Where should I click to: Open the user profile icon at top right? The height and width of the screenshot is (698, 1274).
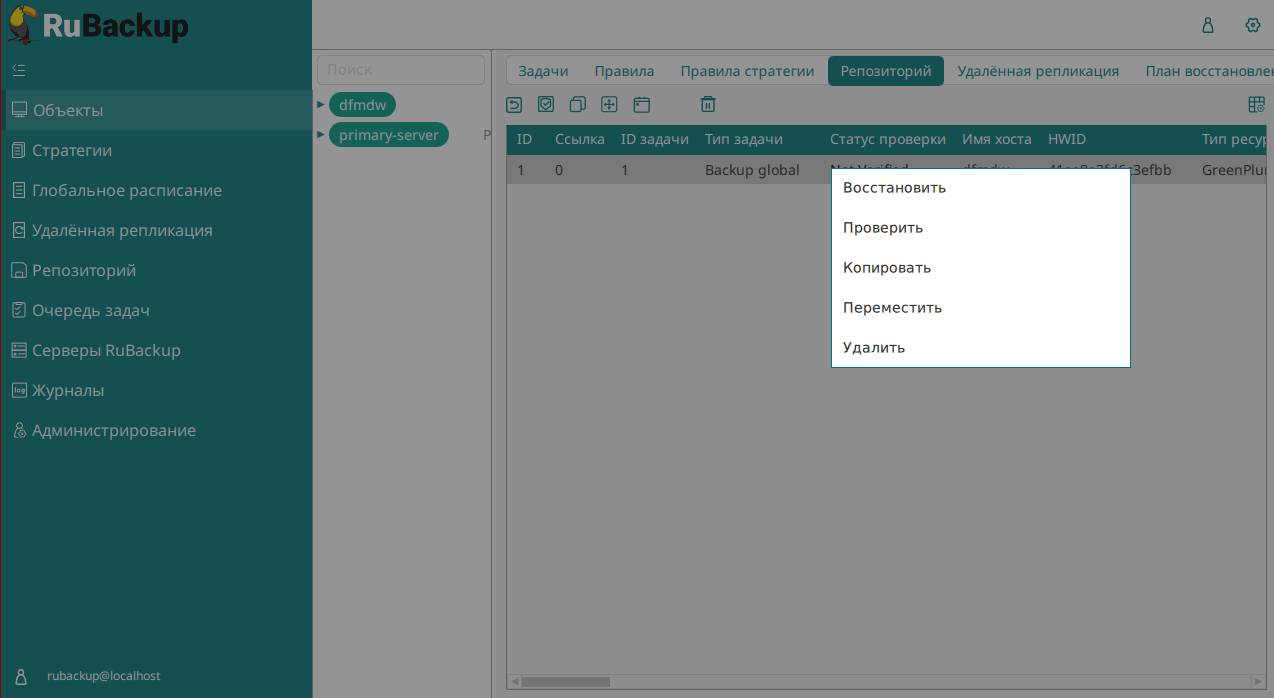pos(1208,25)
